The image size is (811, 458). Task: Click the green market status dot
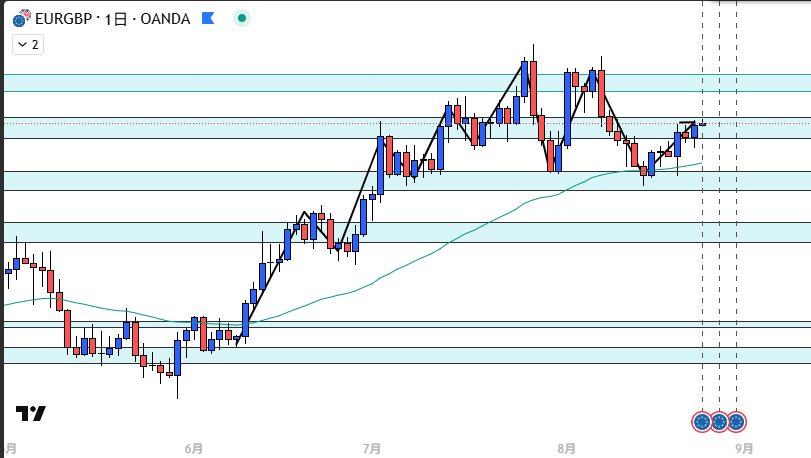point(242,19)
